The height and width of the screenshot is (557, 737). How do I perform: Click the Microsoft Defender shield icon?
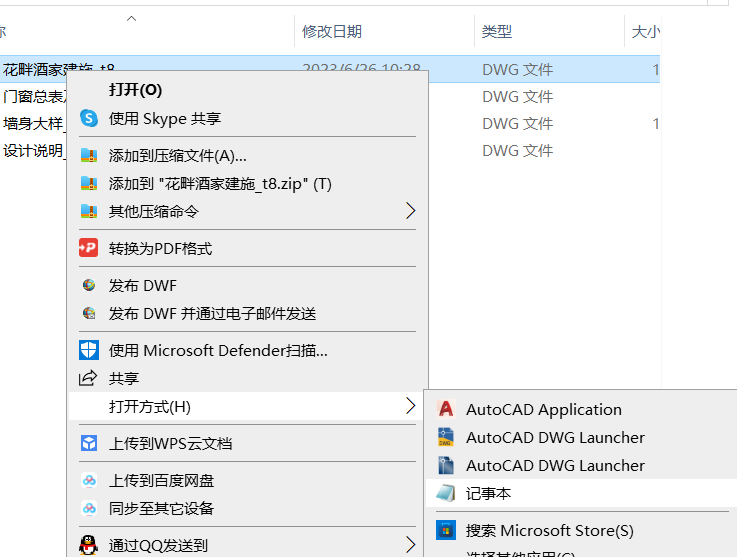pyautogui.click(x=89, y=350)
